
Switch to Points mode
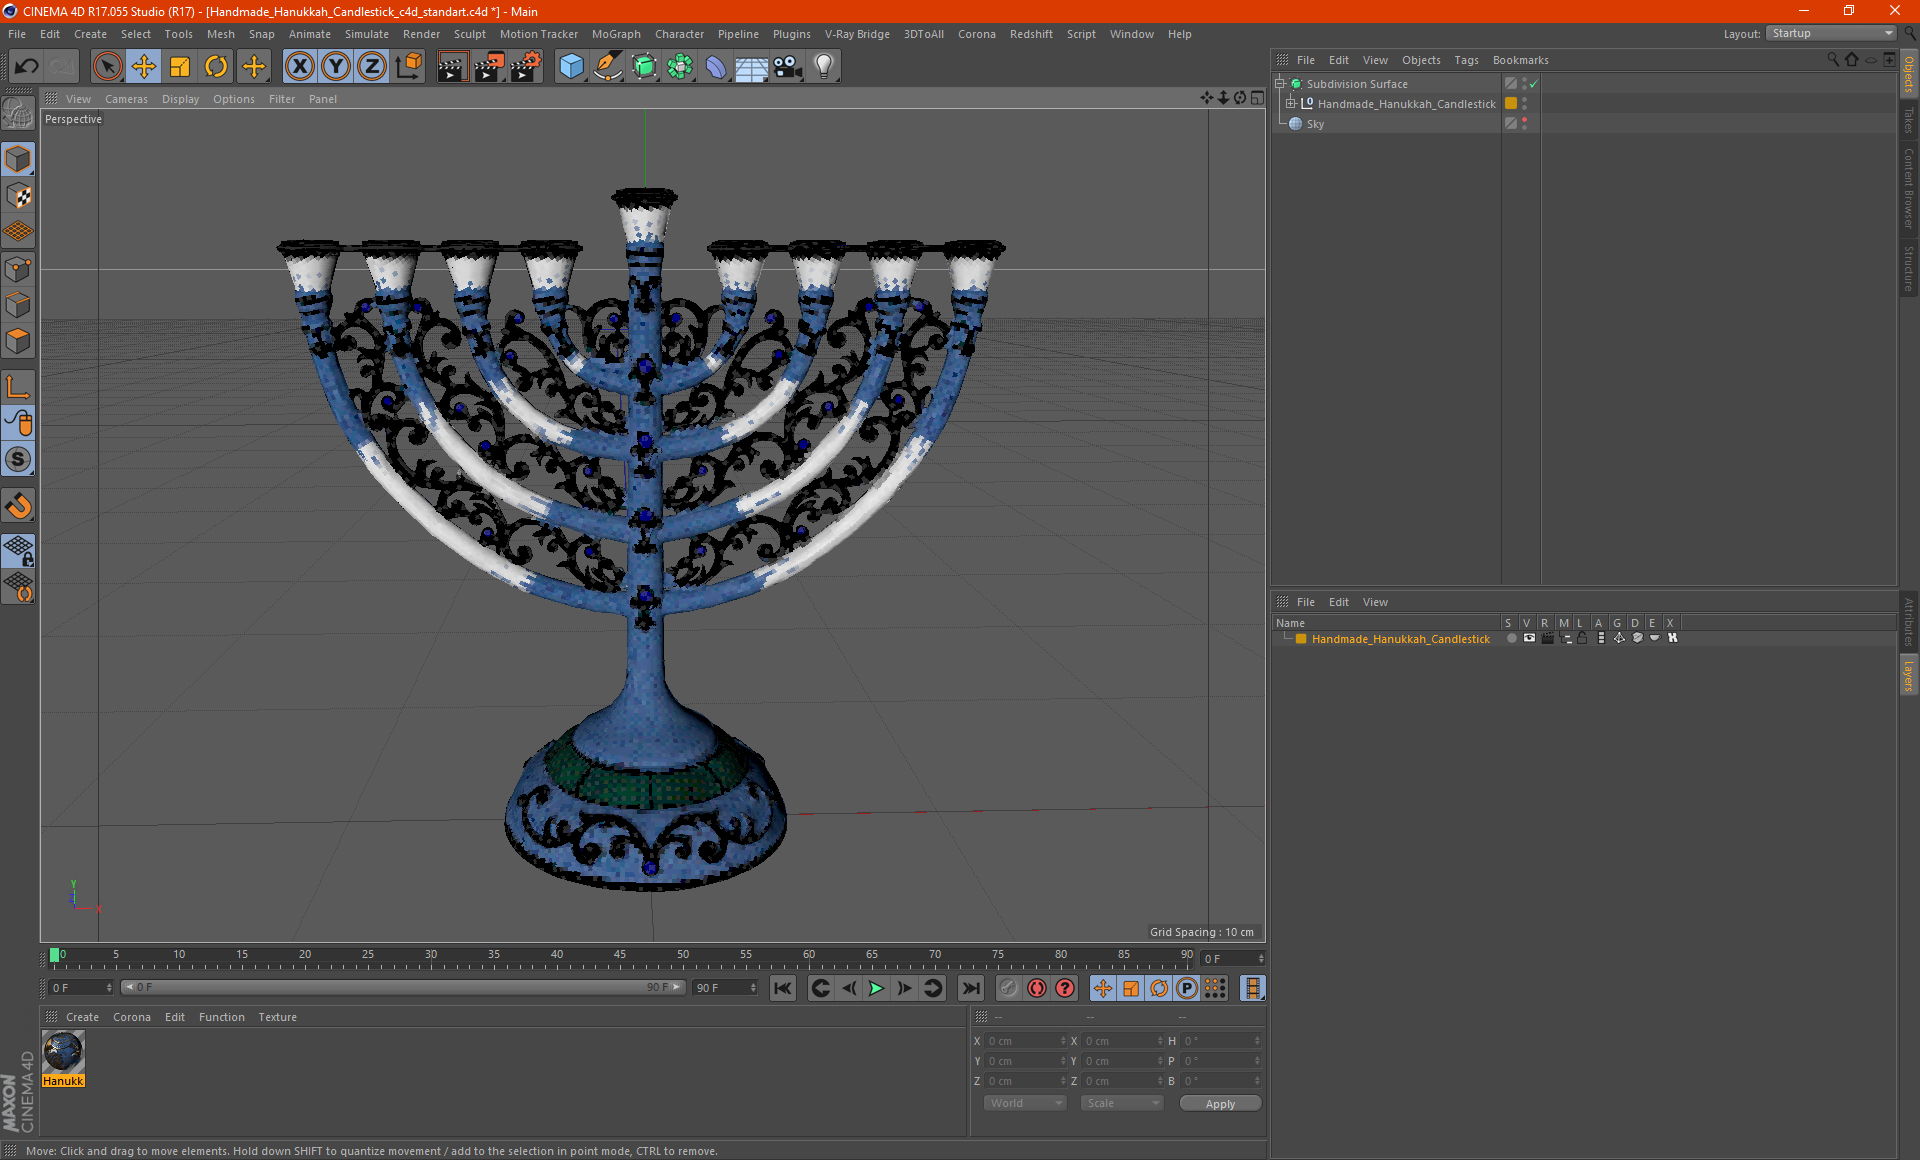tap(18, 269)
